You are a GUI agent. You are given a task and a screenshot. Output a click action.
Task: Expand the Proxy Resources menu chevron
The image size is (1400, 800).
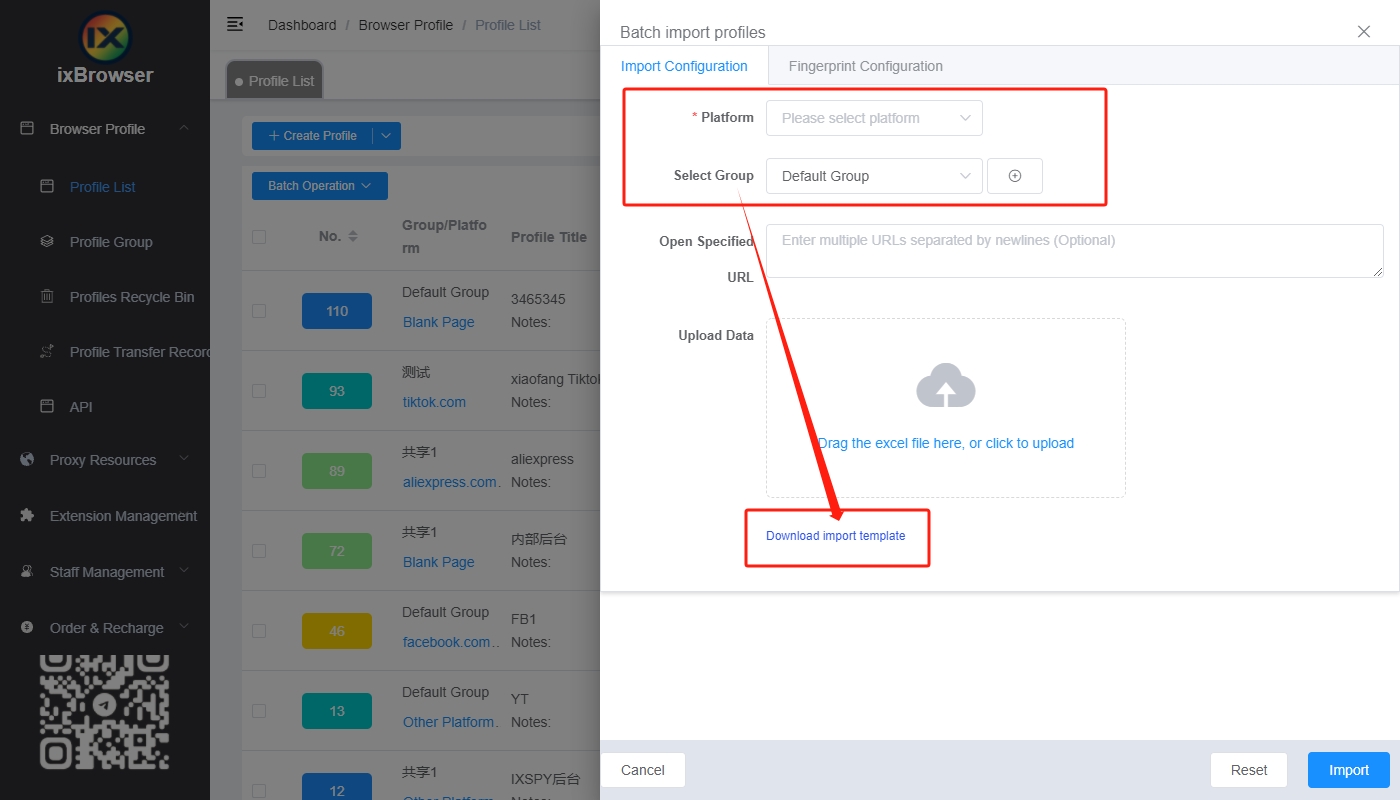point(184,459)
